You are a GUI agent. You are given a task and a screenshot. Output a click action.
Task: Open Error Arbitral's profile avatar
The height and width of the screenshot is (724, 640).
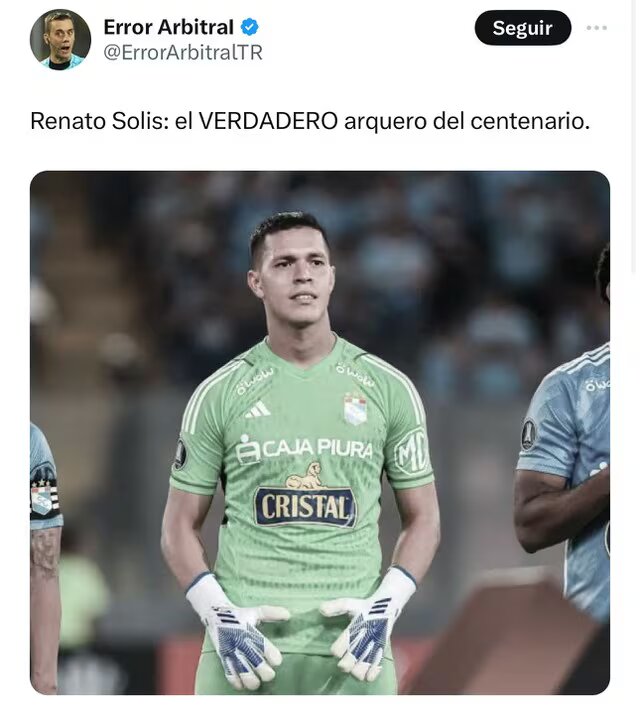(60, 40)
